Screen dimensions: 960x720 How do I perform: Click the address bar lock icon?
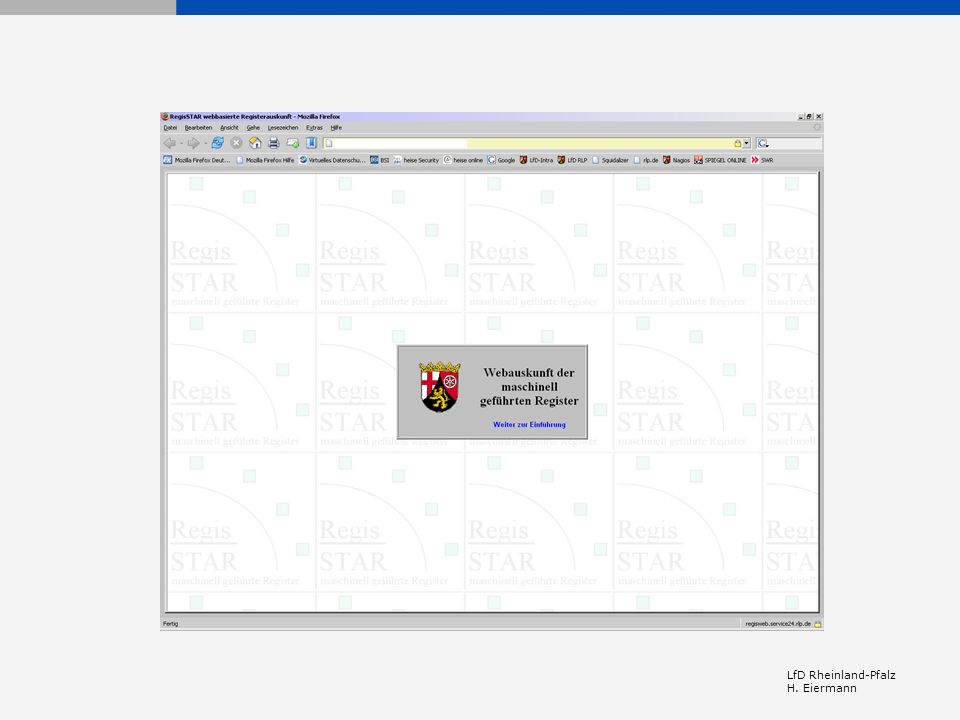point(738,143)
